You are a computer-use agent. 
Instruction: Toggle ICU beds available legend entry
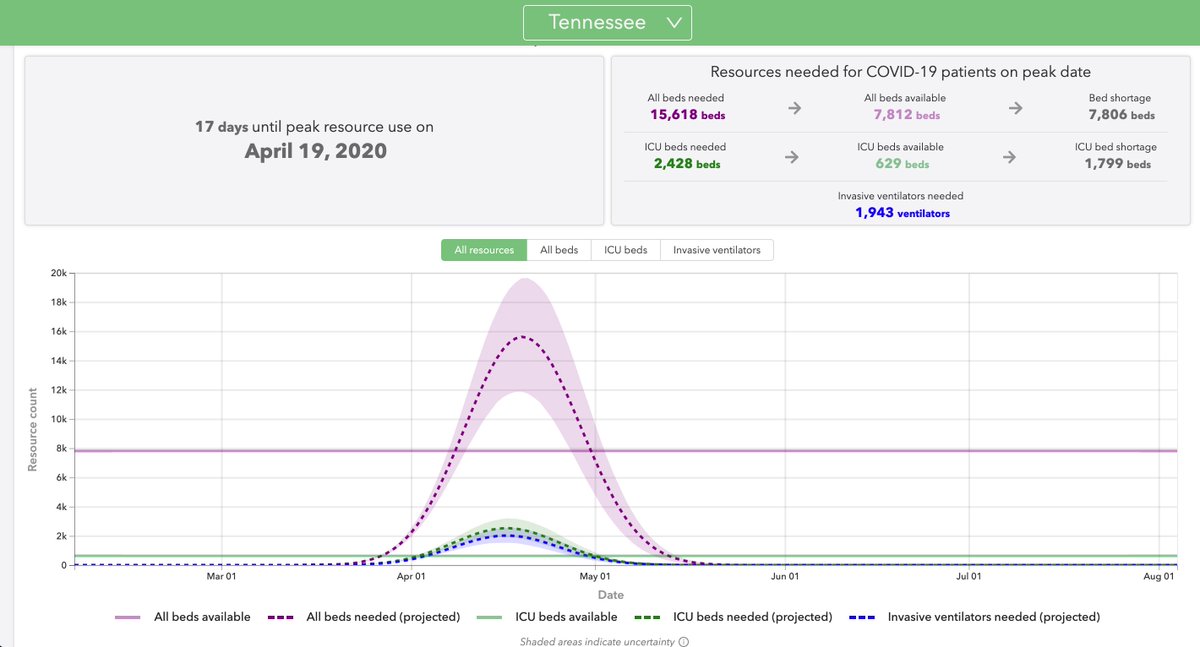pyautogui.click(x=547, y=617)
